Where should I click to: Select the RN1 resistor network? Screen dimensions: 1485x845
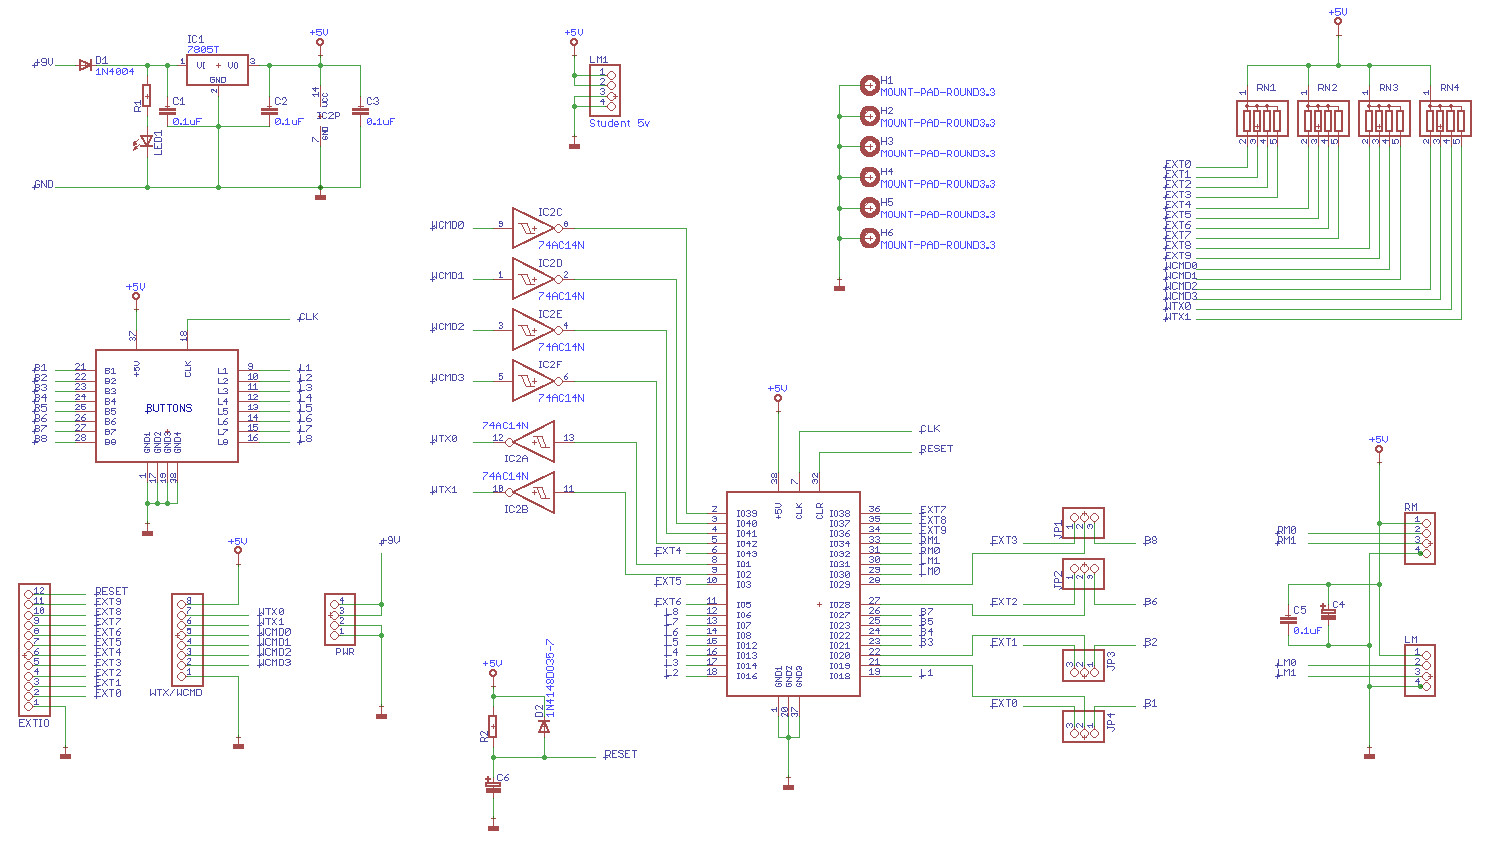point(1261,119)
